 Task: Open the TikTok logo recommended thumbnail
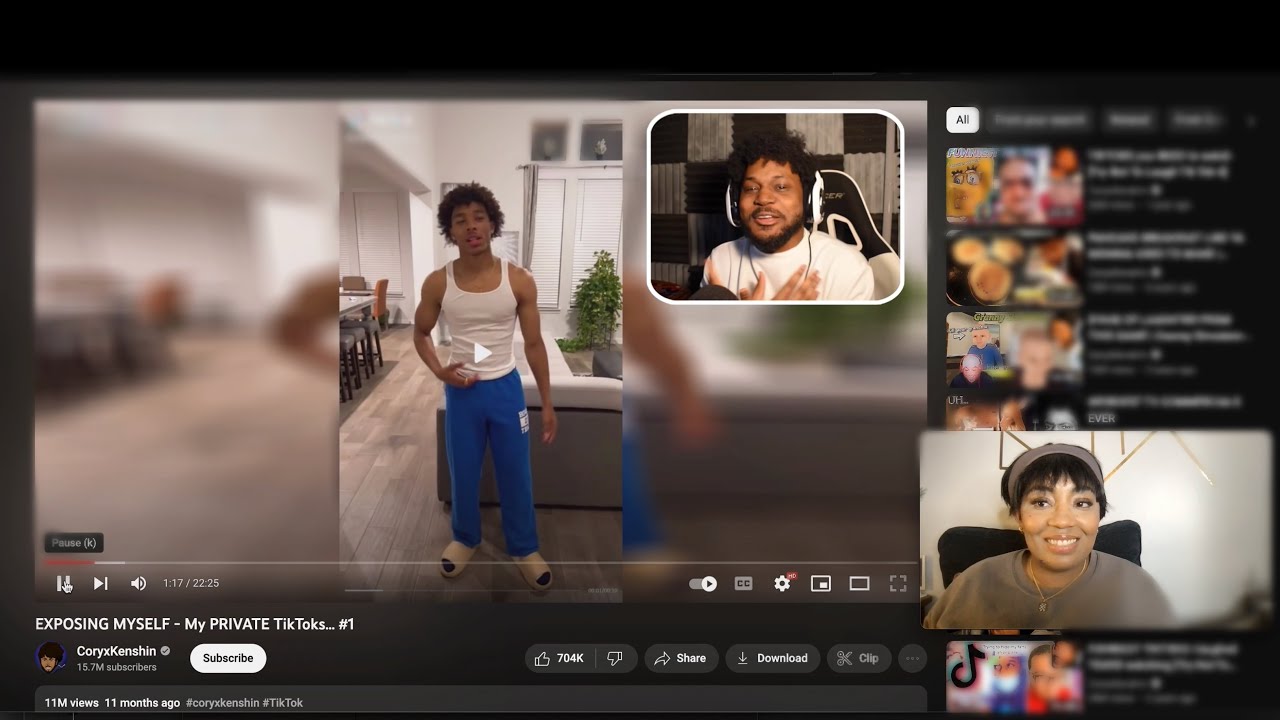point(1014,677)
